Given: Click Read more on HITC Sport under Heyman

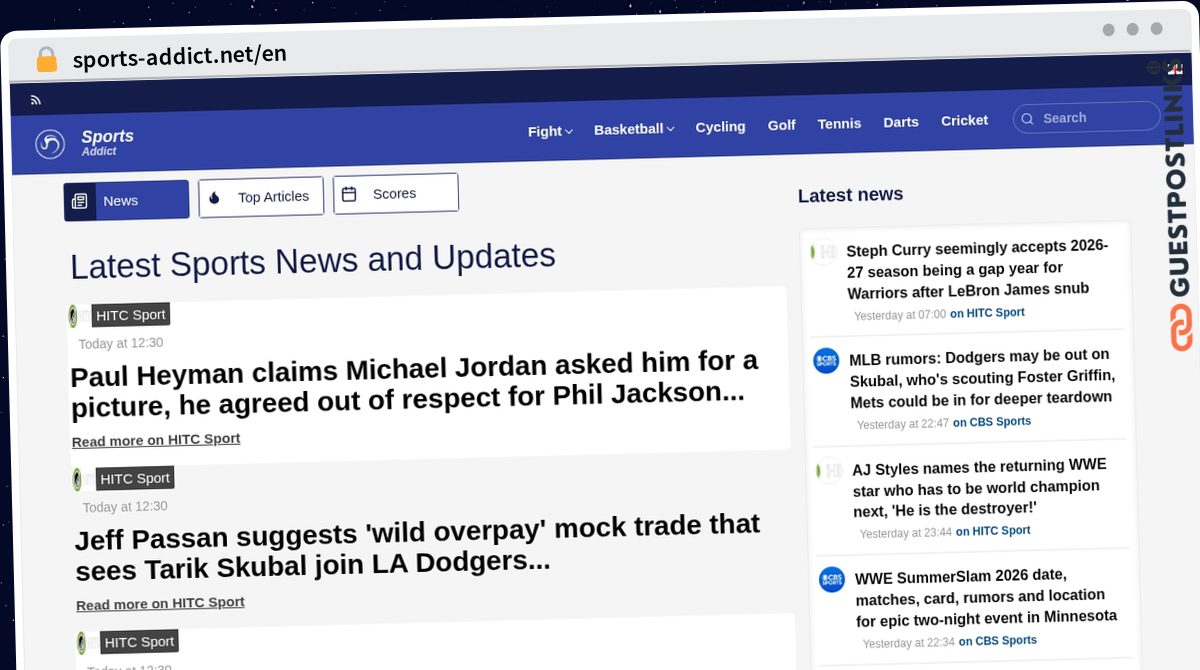Looking at the screenshot, I should (156, 440).
